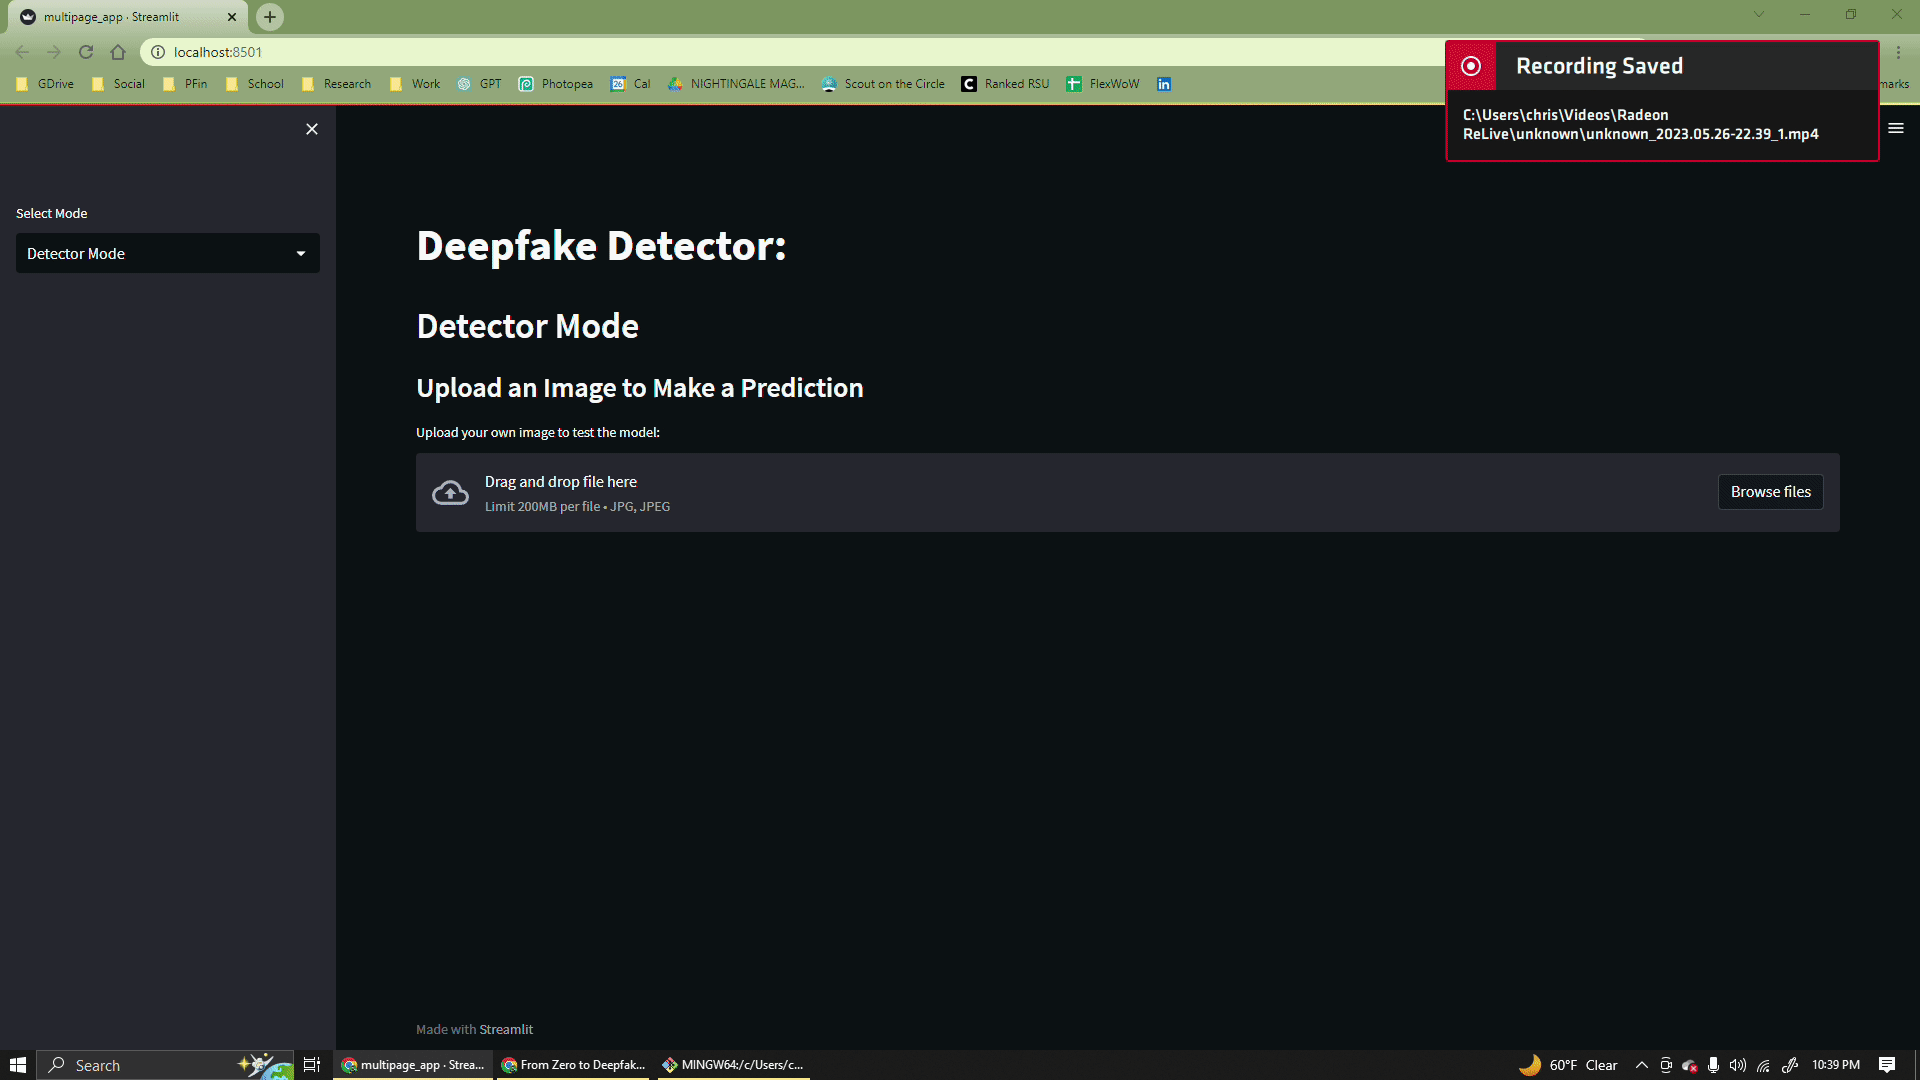Open the weather 60°F Clear widget
The image size is (1920, 1080).
point(1568,1065)
